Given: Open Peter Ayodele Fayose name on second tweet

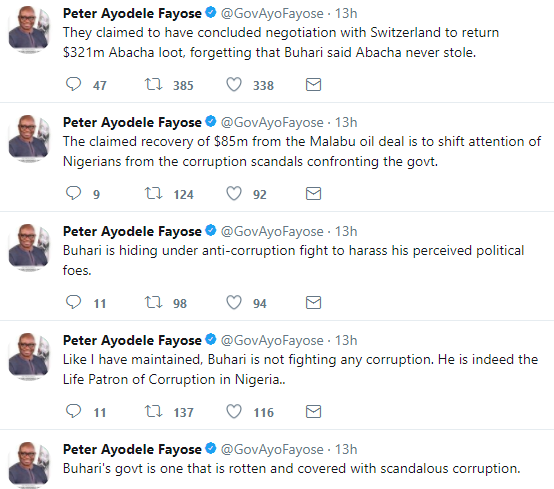Looking at the screenshot, I should click(x=132, y=122).
